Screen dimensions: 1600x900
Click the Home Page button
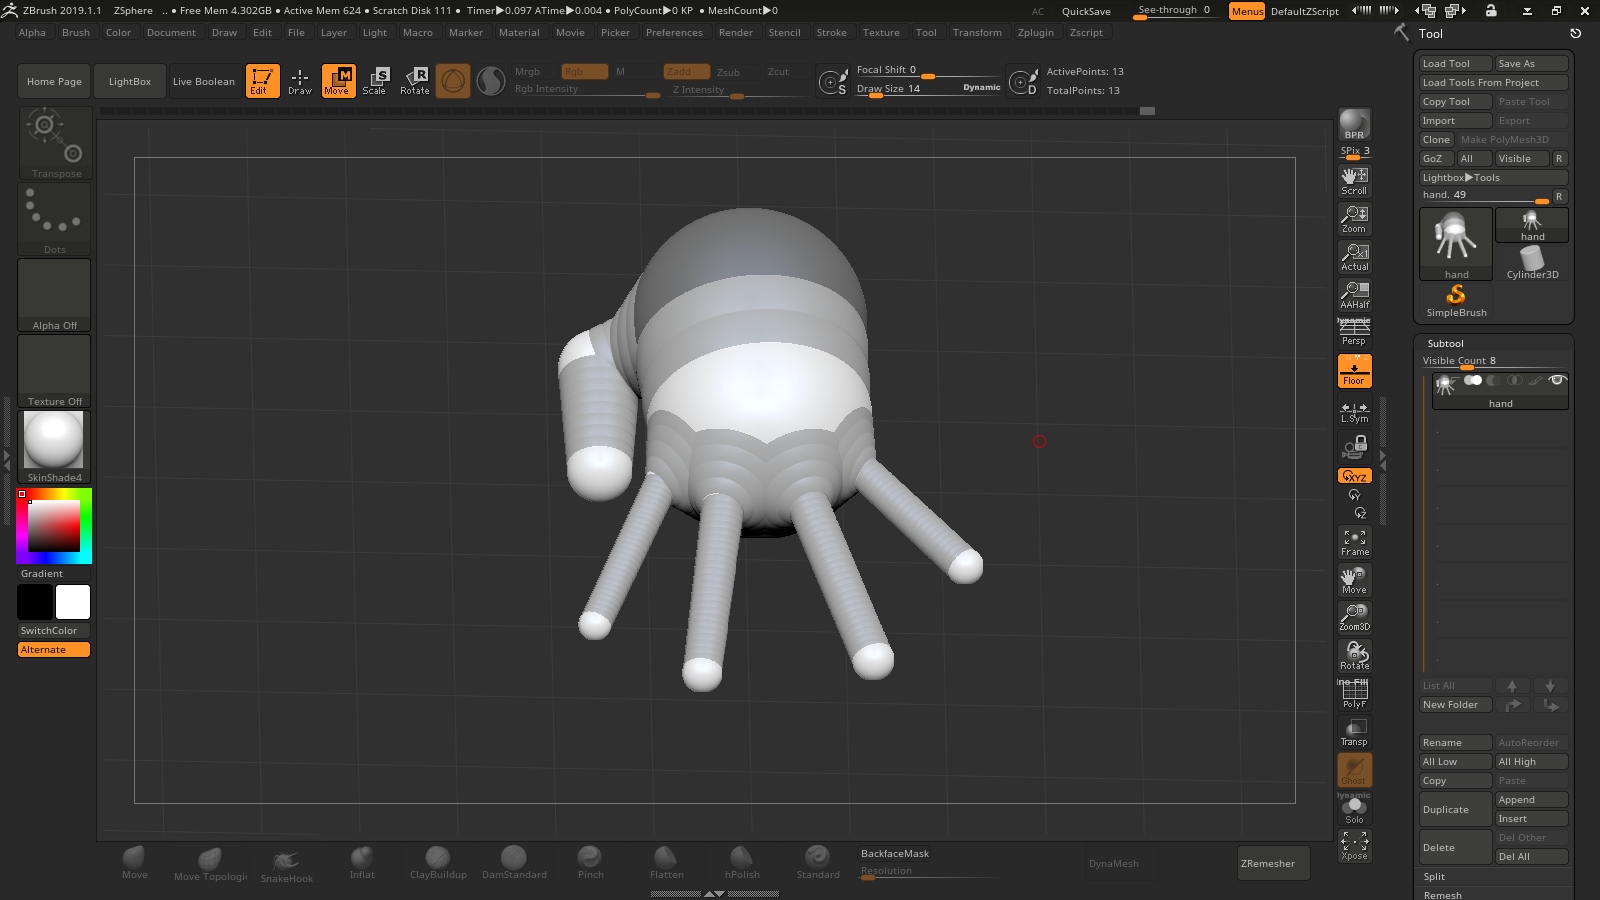54,82
